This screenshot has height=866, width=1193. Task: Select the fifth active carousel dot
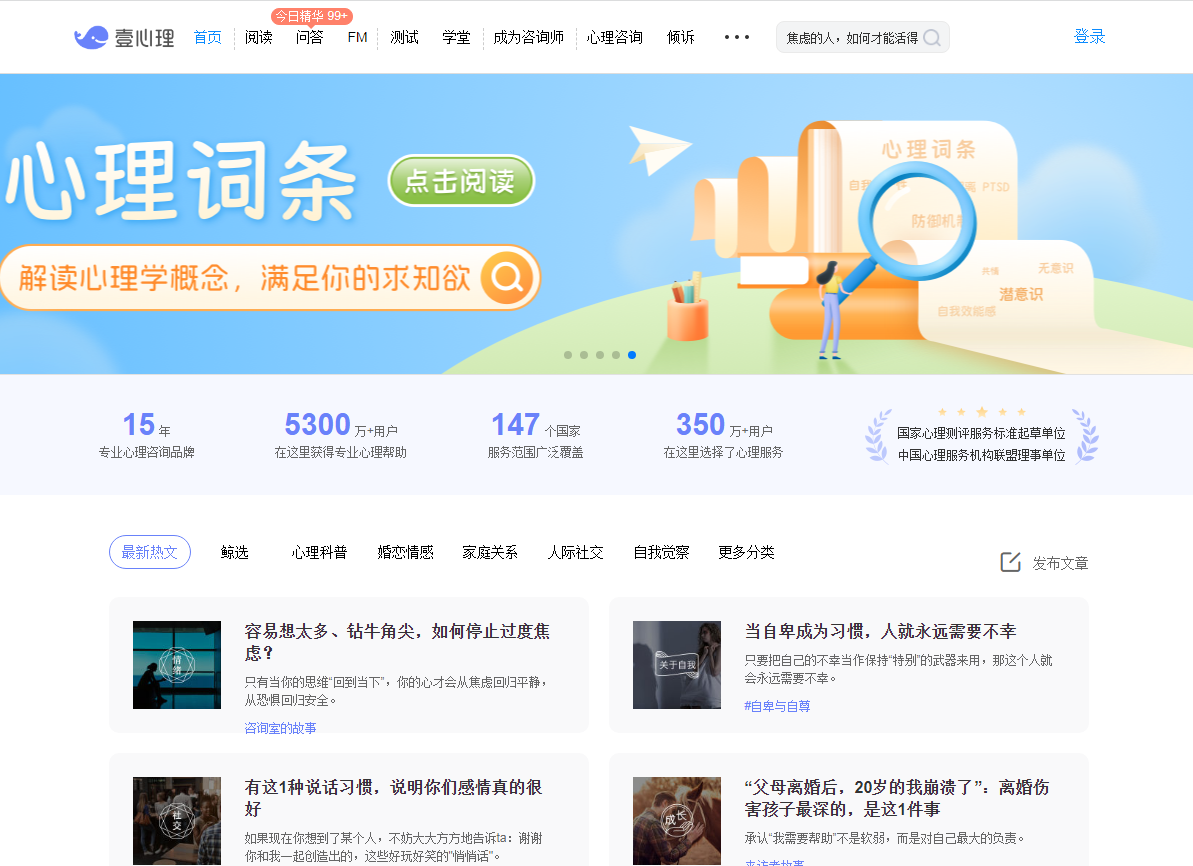click(632, 355)
